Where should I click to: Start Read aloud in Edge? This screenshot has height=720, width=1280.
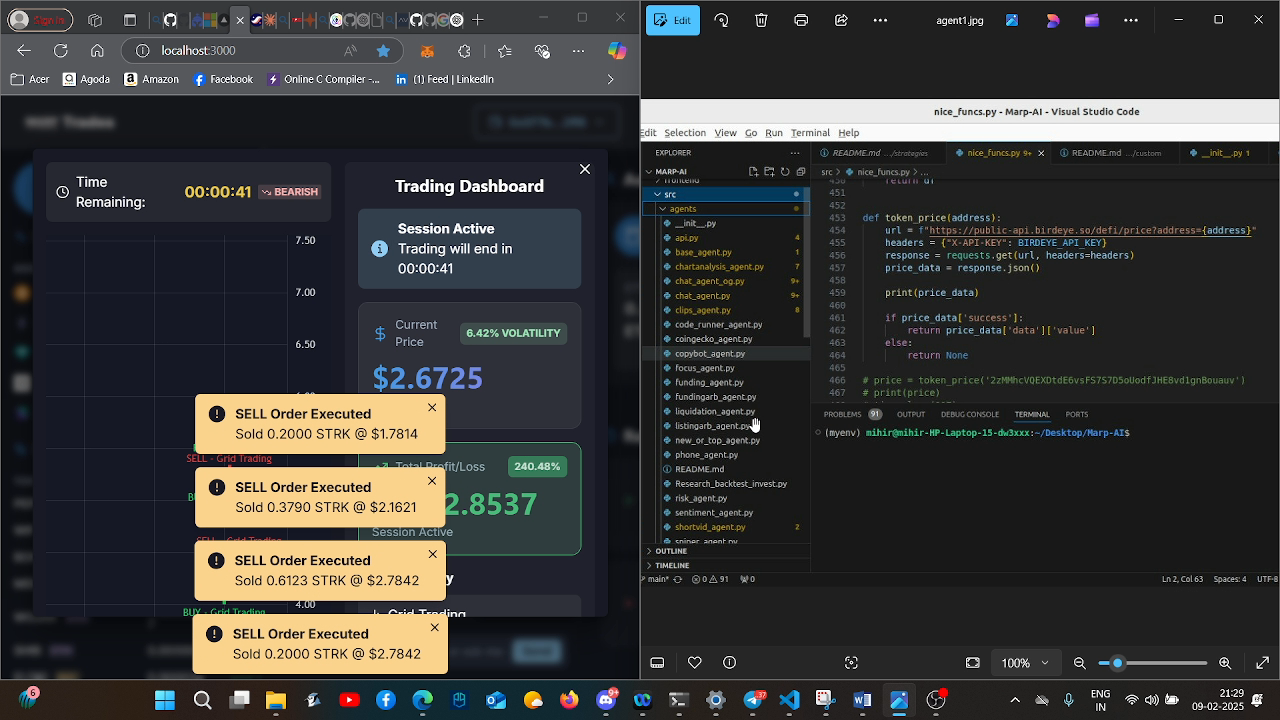point(350,51)
